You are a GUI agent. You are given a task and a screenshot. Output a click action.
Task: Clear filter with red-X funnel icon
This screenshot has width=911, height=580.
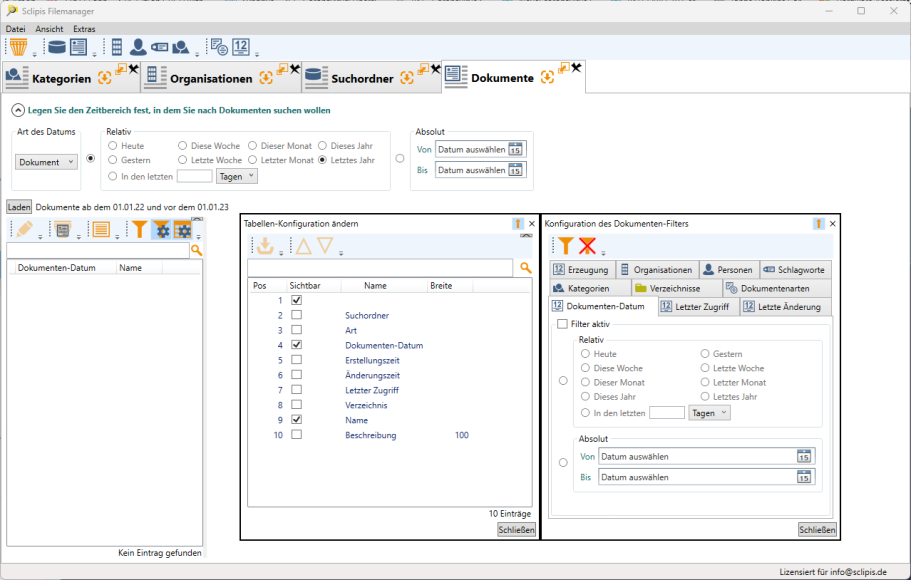click(x=587, y=246)
